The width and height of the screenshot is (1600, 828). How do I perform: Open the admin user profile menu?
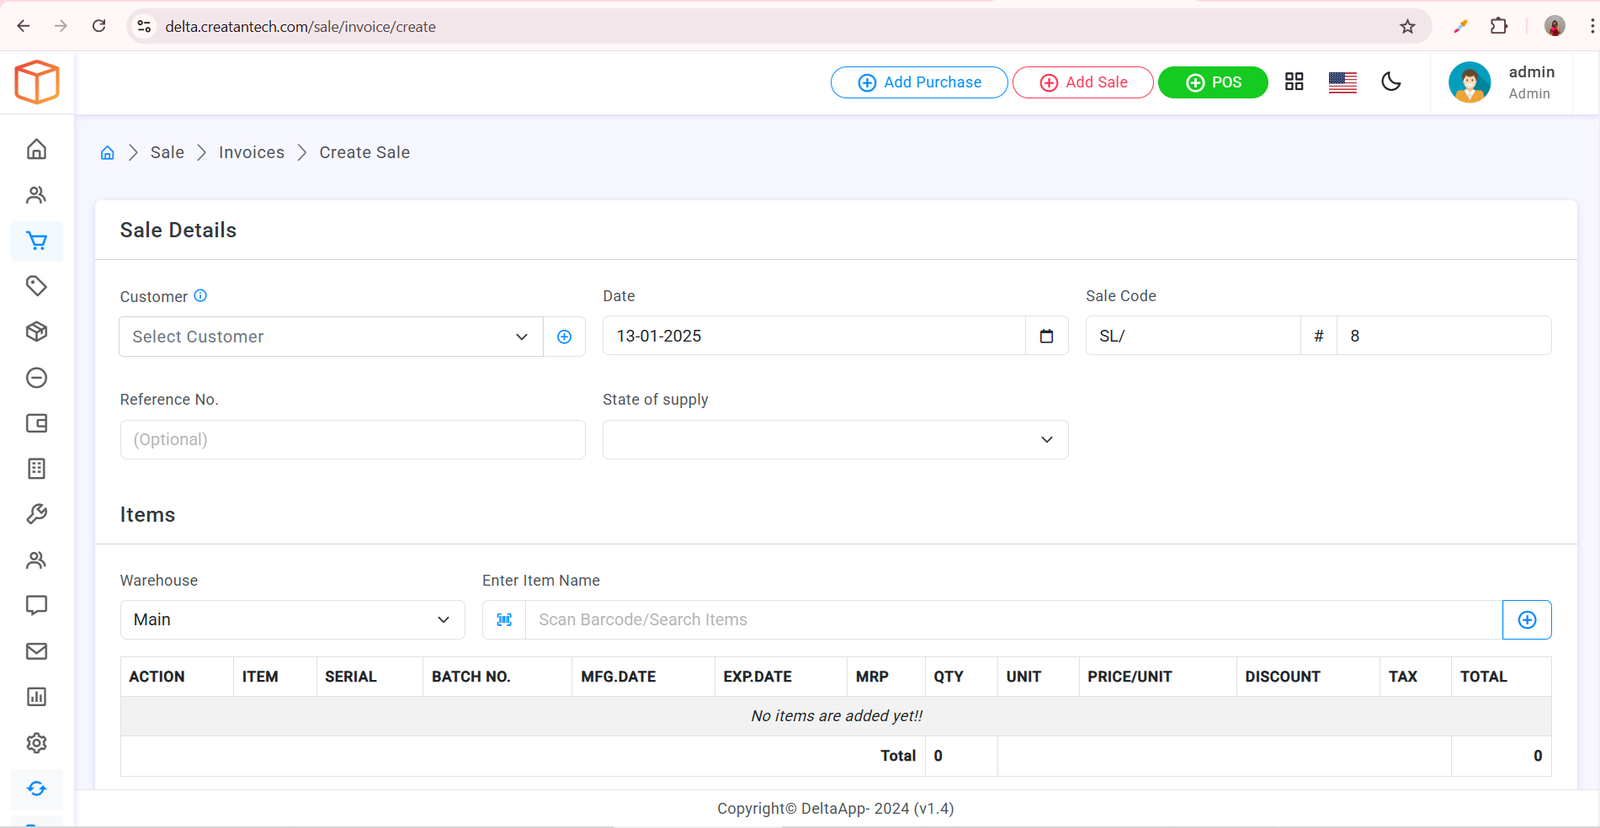[x=1503, y=82]
